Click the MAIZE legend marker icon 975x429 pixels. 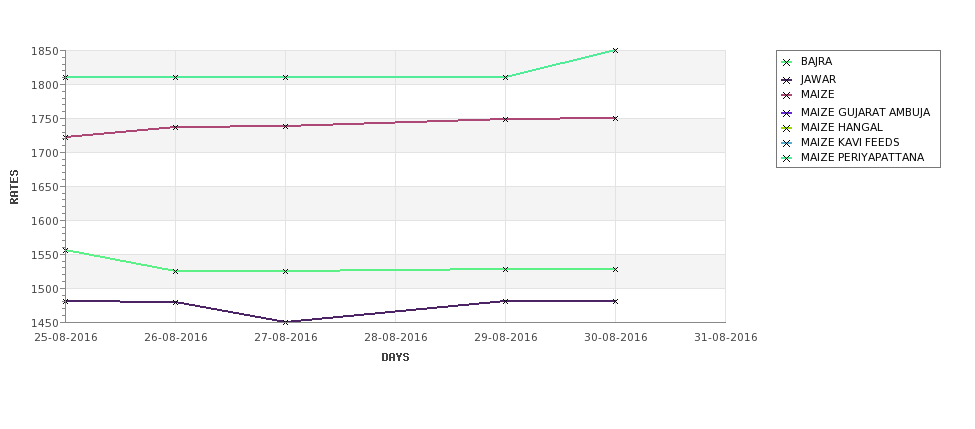[x=787, y=95]
